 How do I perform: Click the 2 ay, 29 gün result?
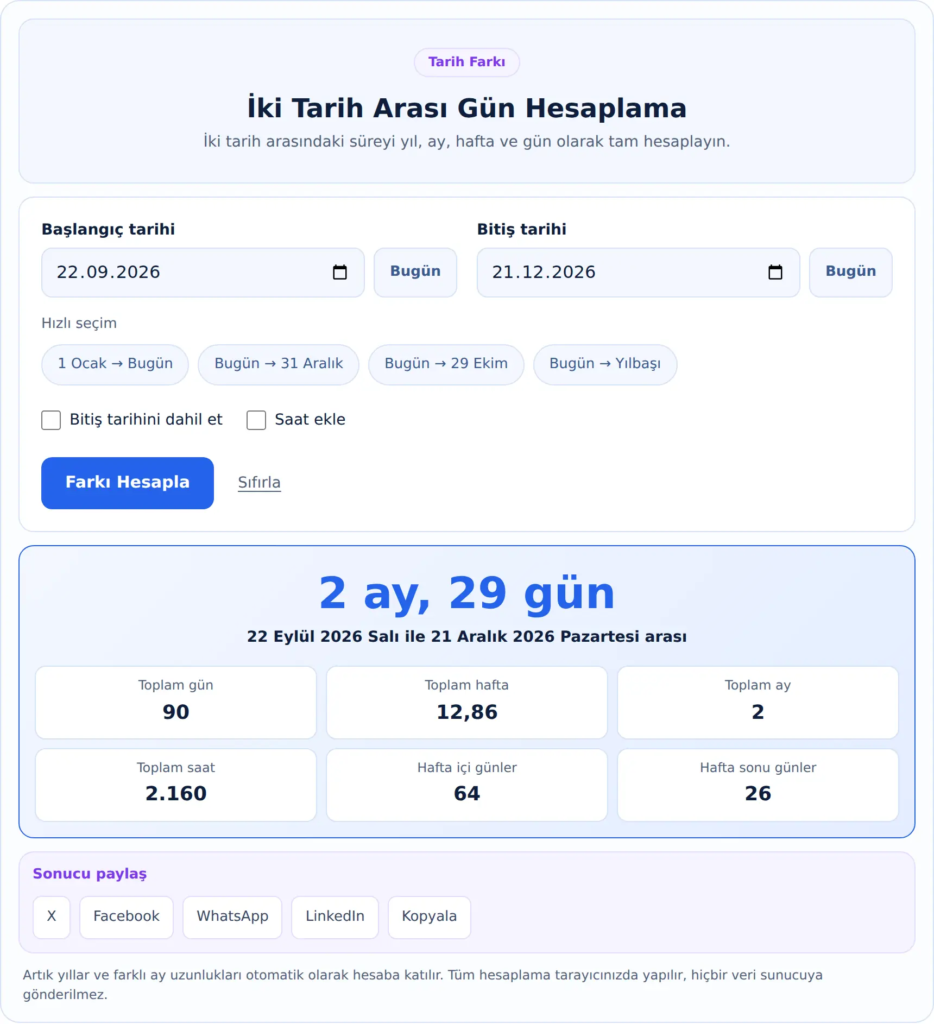(467, 593)
